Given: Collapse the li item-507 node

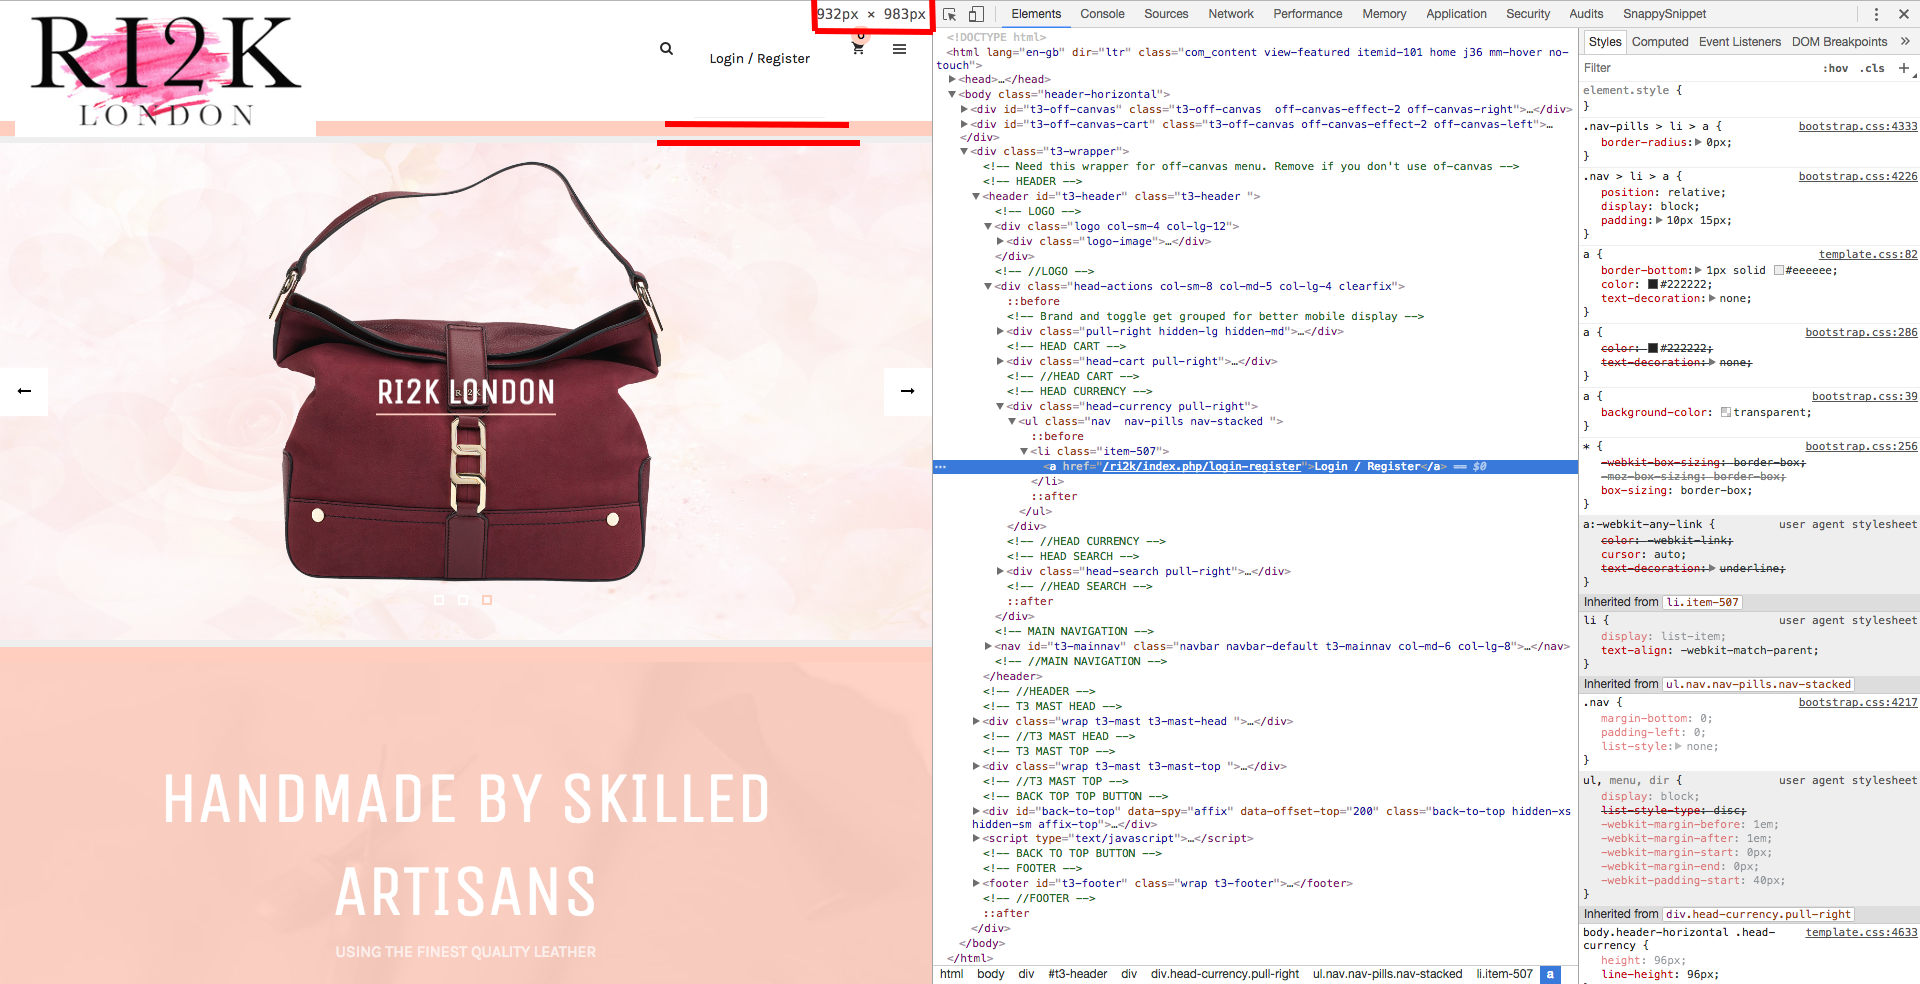Looking at the screenshot, I should pyautogui.click(x=1024, y=452).
